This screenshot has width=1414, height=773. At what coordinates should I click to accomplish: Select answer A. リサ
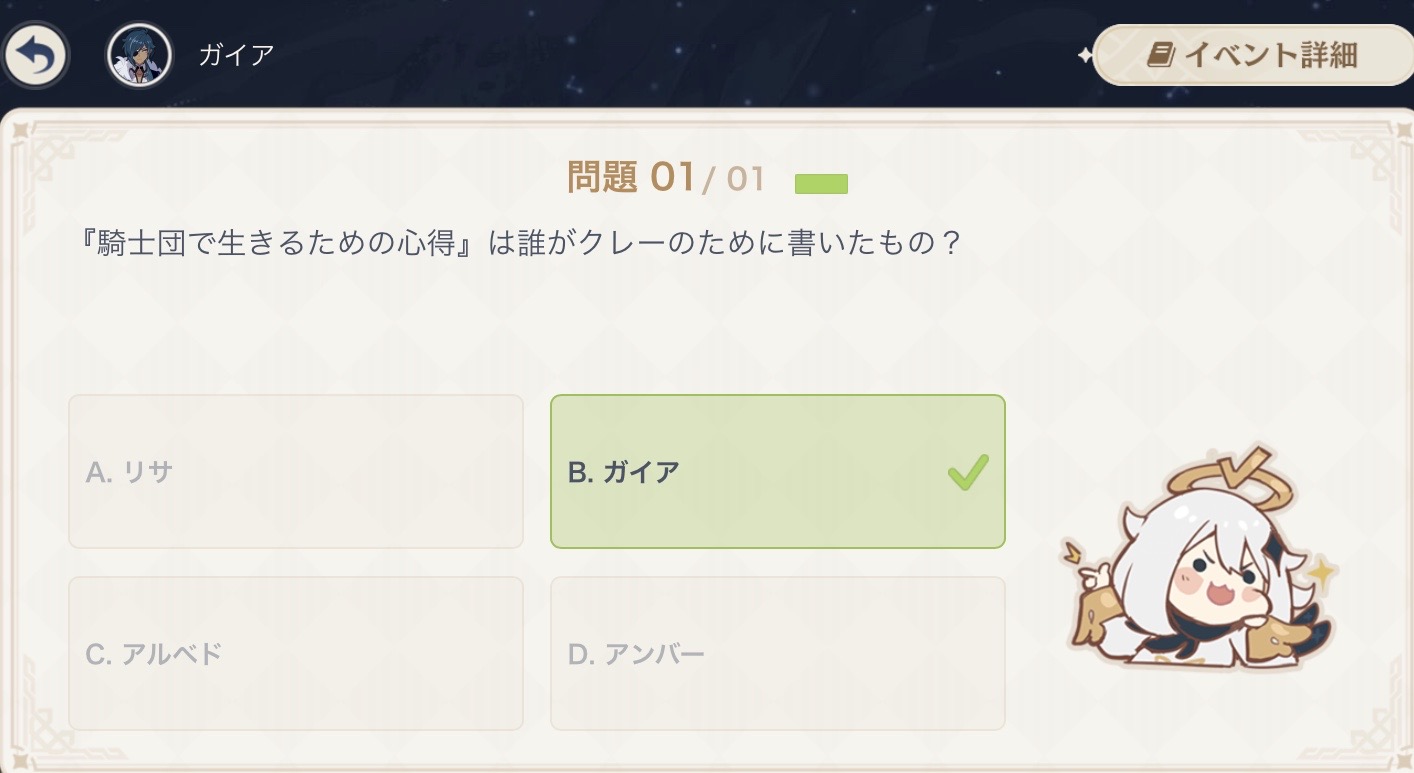click(295, 472)
